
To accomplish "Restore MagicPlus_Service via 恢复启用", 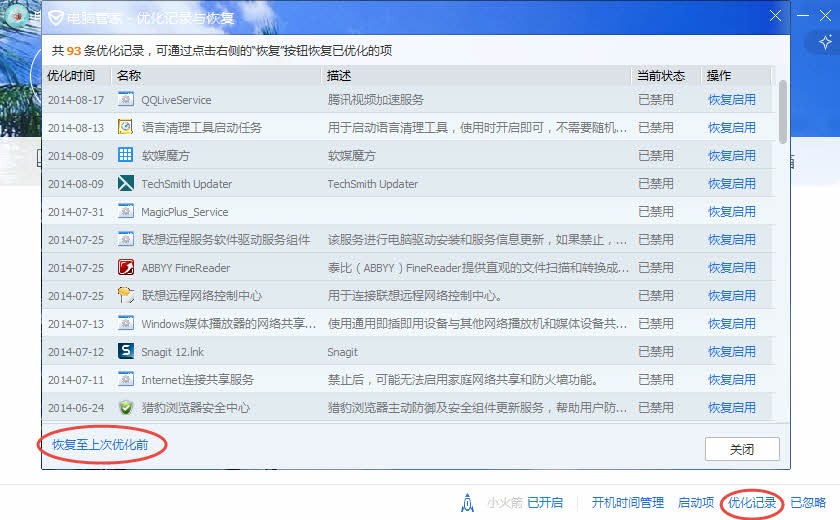I will coord(732,212).
